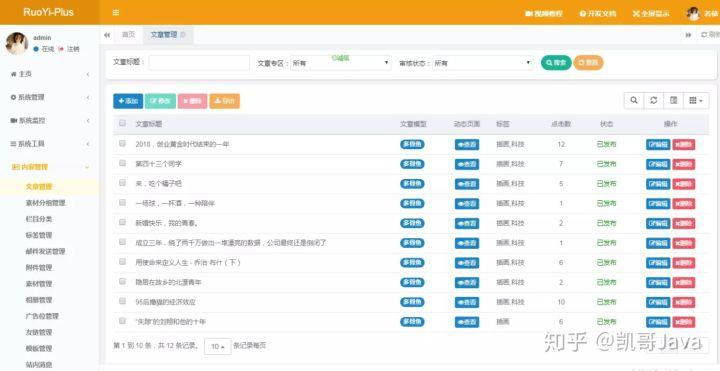
Task: Delete the 第四十三个同学 article row
Action: [684, 164]
